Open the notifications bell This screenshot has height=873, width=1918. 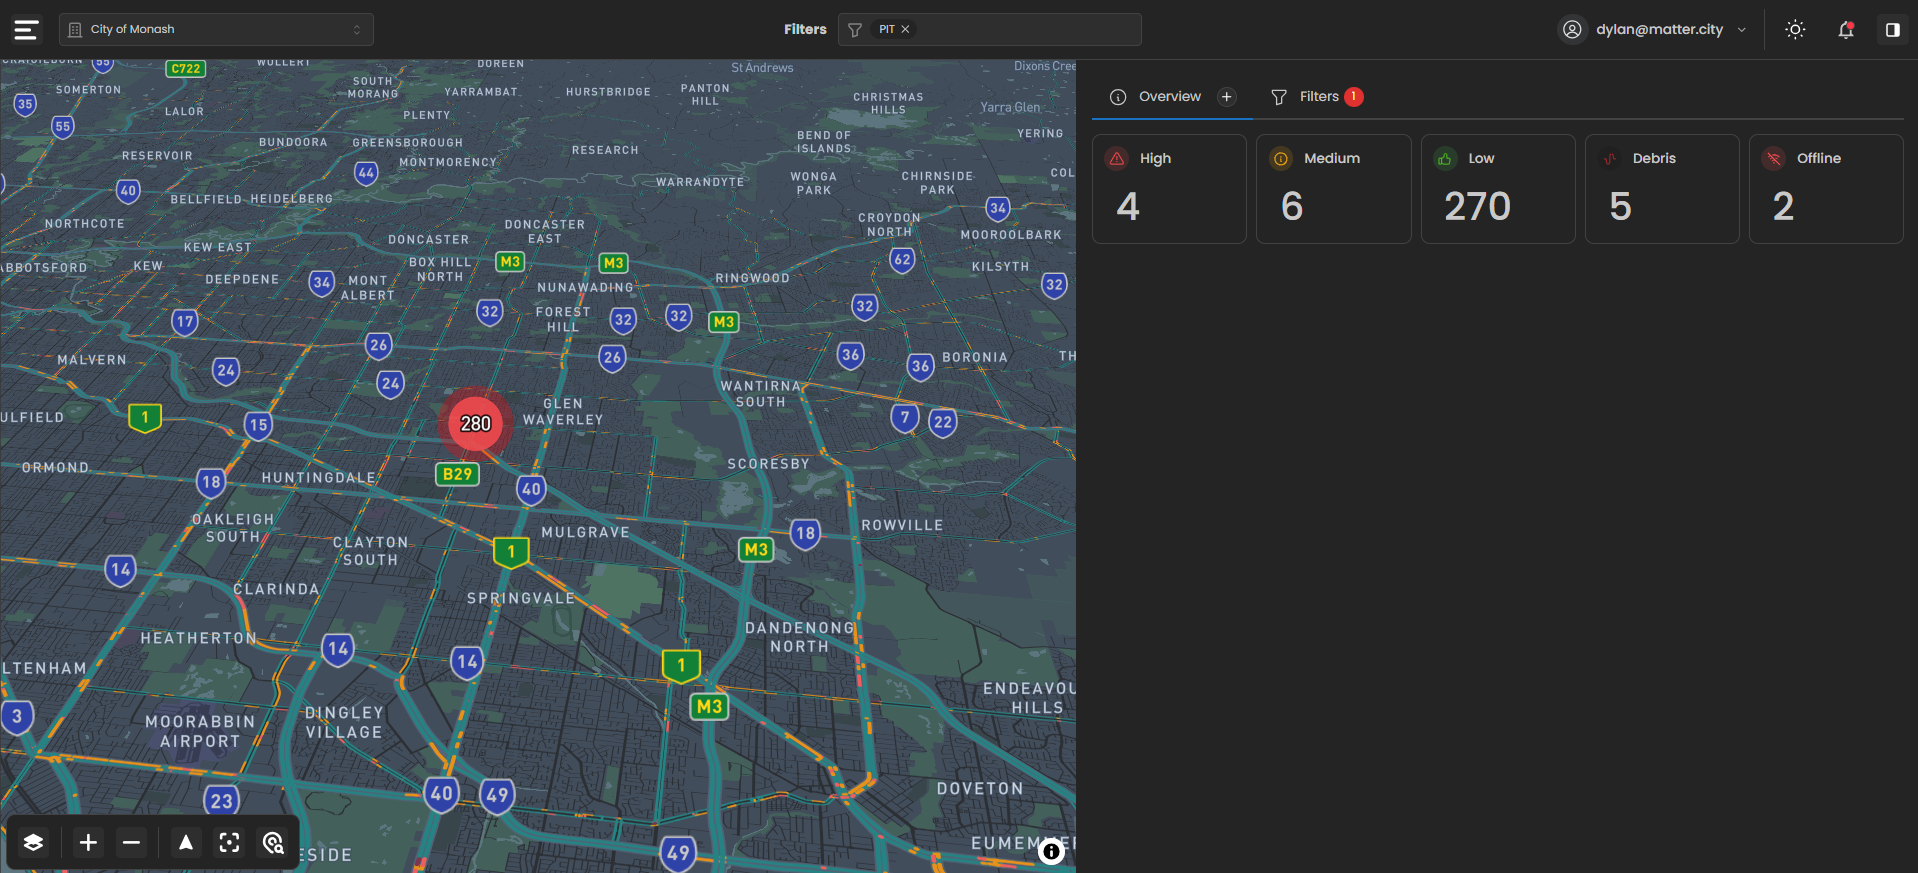1846,29
